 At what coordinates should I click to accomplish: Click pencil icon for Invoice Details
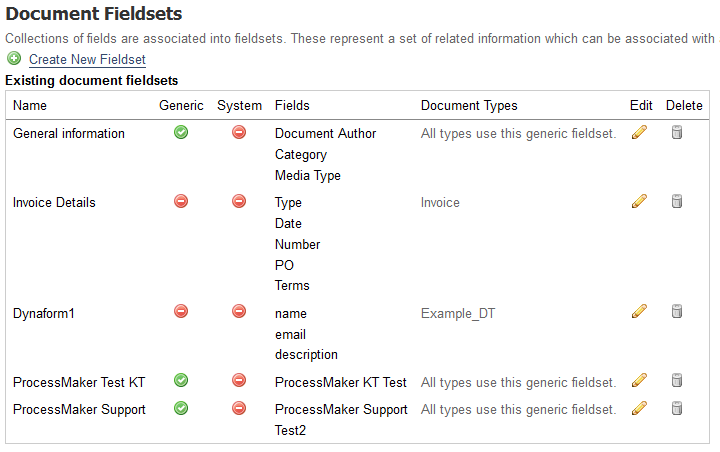click(640, 201)
